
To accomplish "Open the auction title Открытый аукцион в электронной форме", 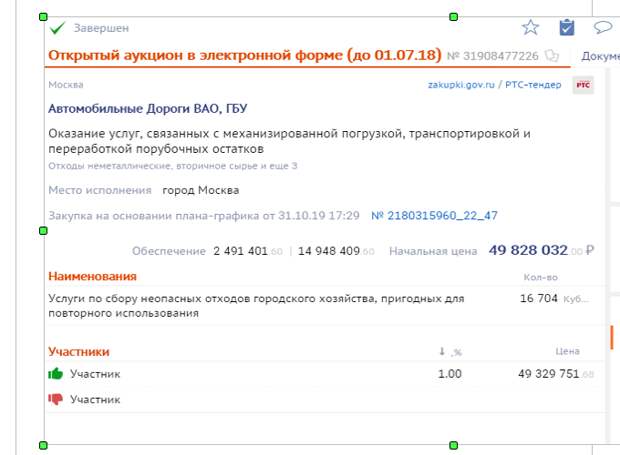I will tap(245, 55).
